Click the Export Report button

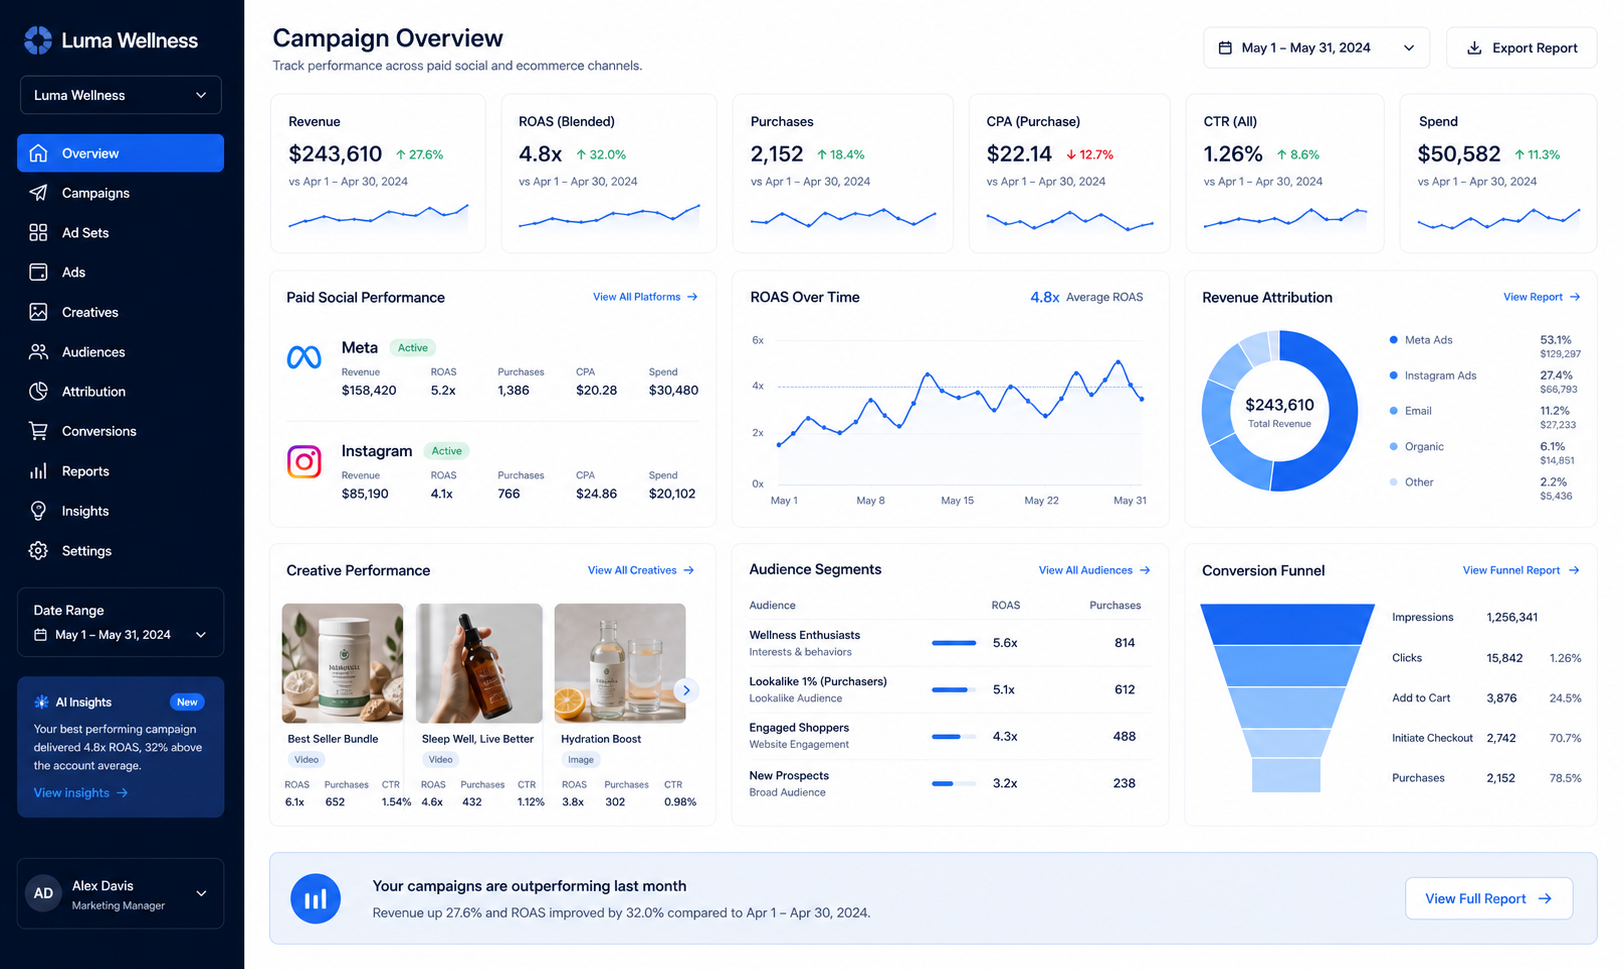click(1521, 48)
